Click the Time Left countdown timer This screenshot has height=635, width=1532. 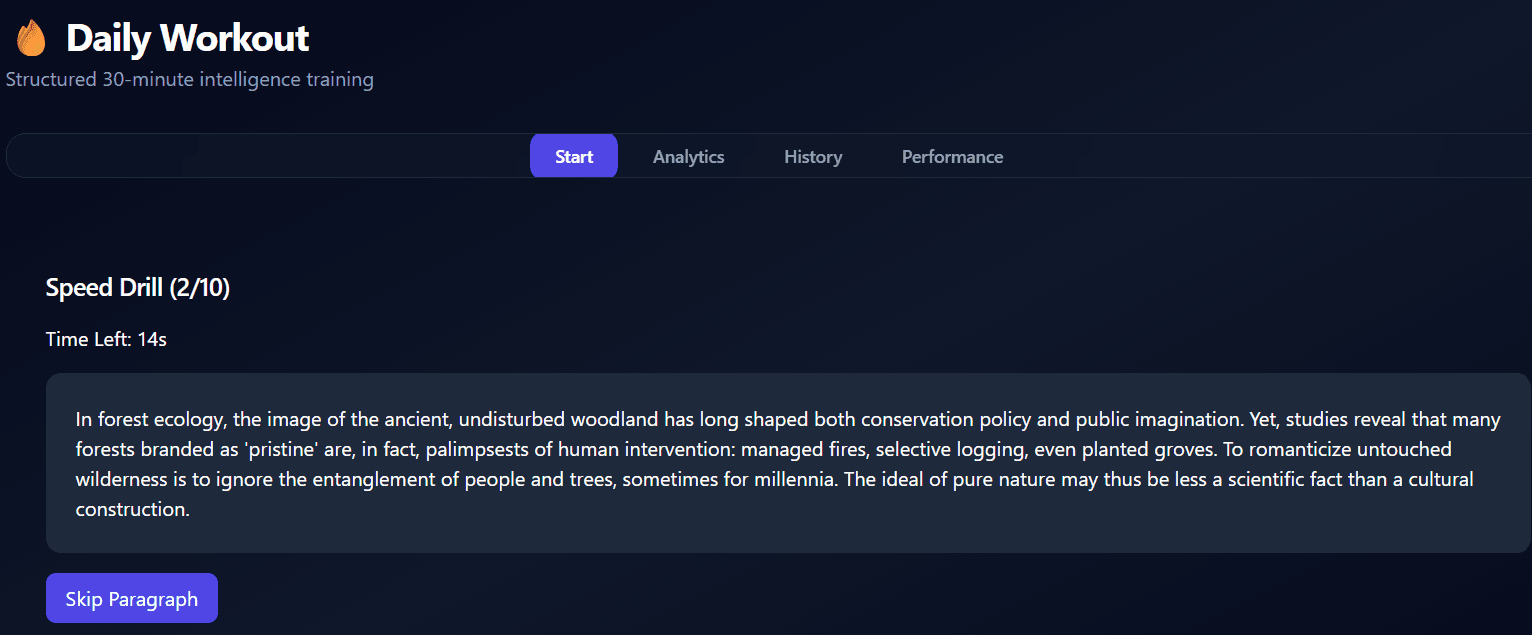[x=106, y=339]
